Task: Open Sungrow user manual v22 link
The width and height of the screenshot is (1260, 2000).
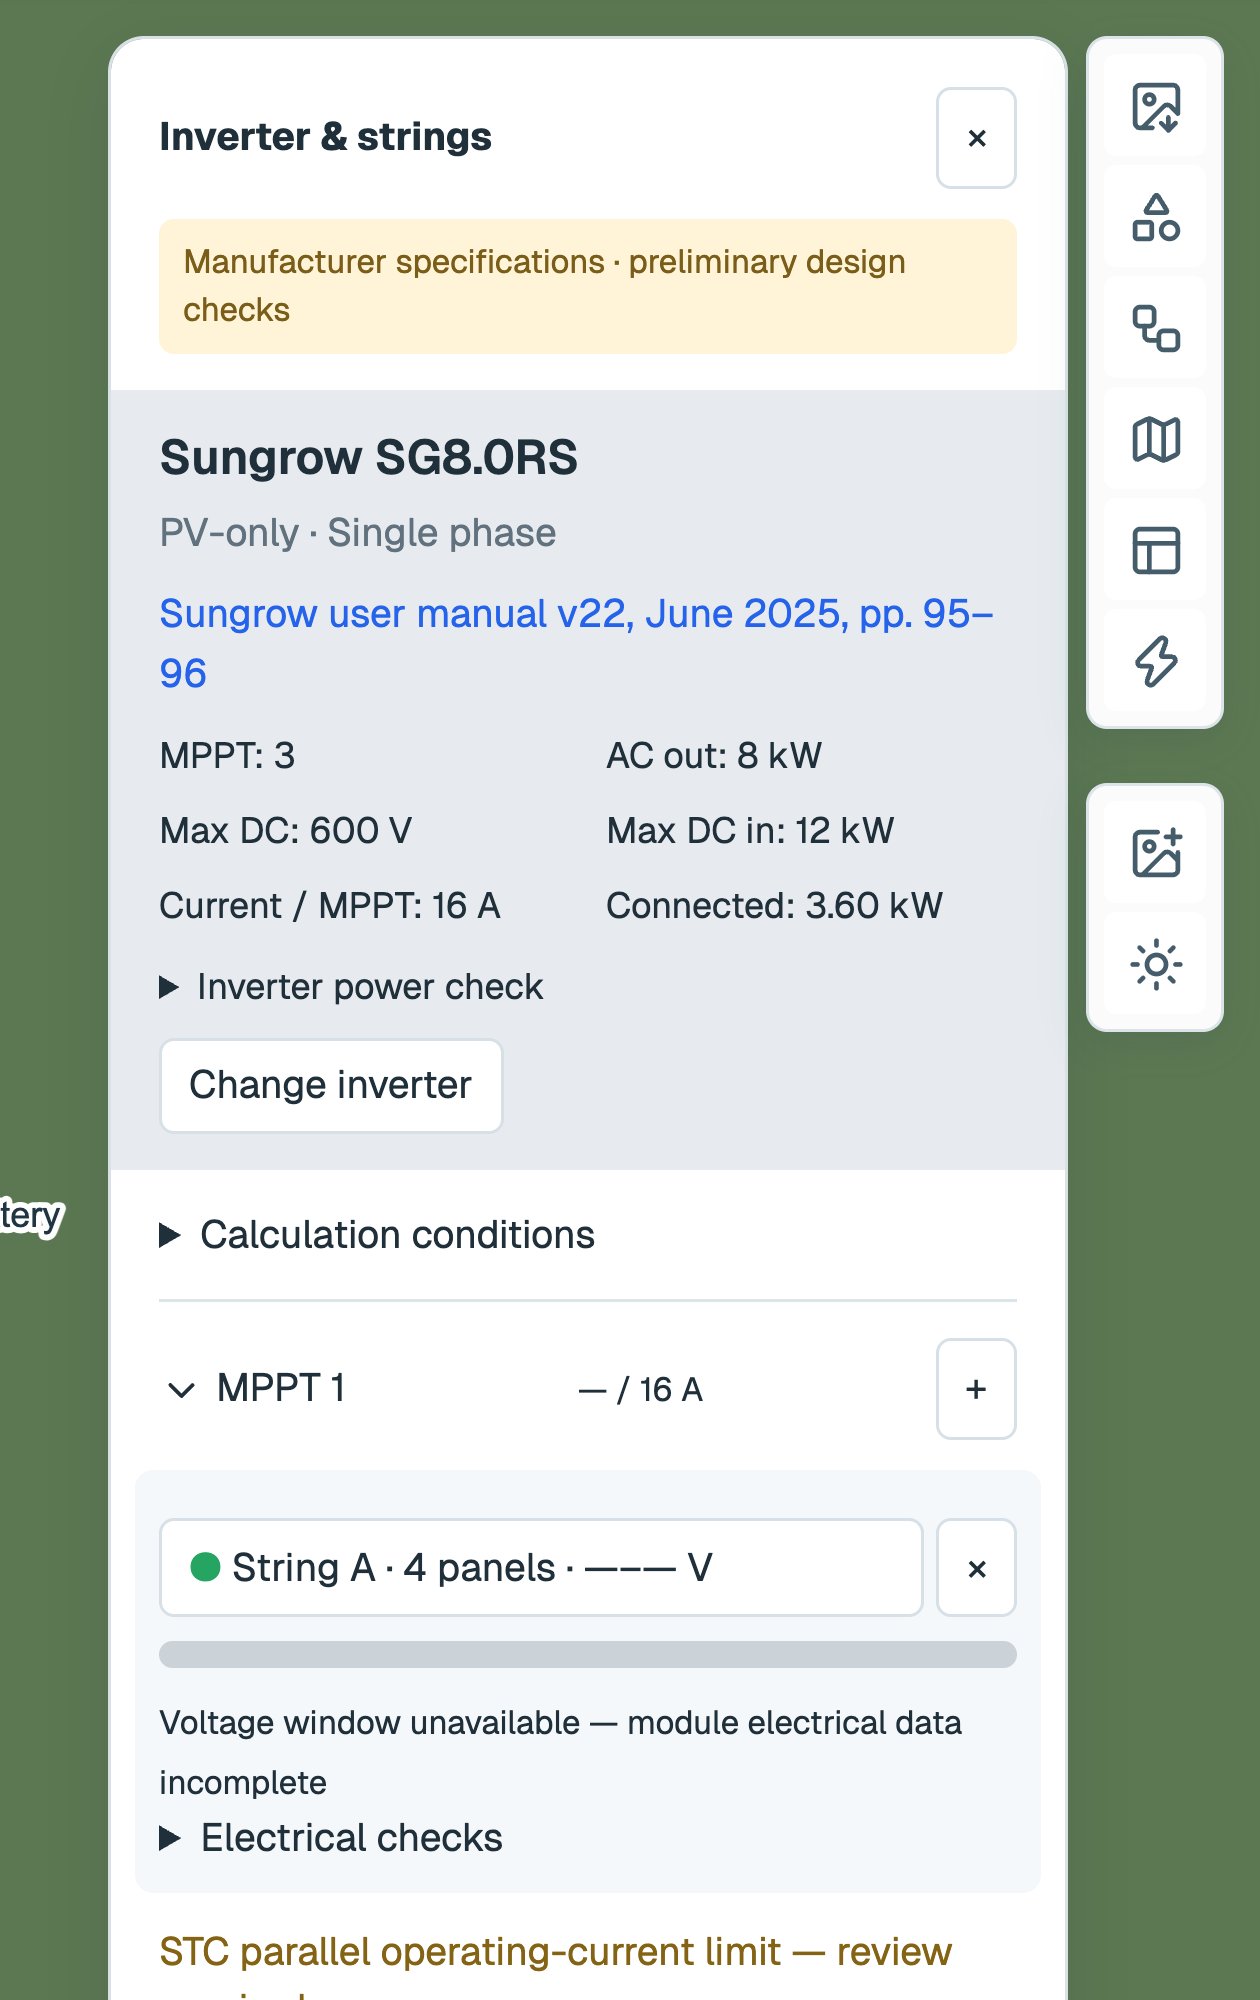Action: coord(577,643)
